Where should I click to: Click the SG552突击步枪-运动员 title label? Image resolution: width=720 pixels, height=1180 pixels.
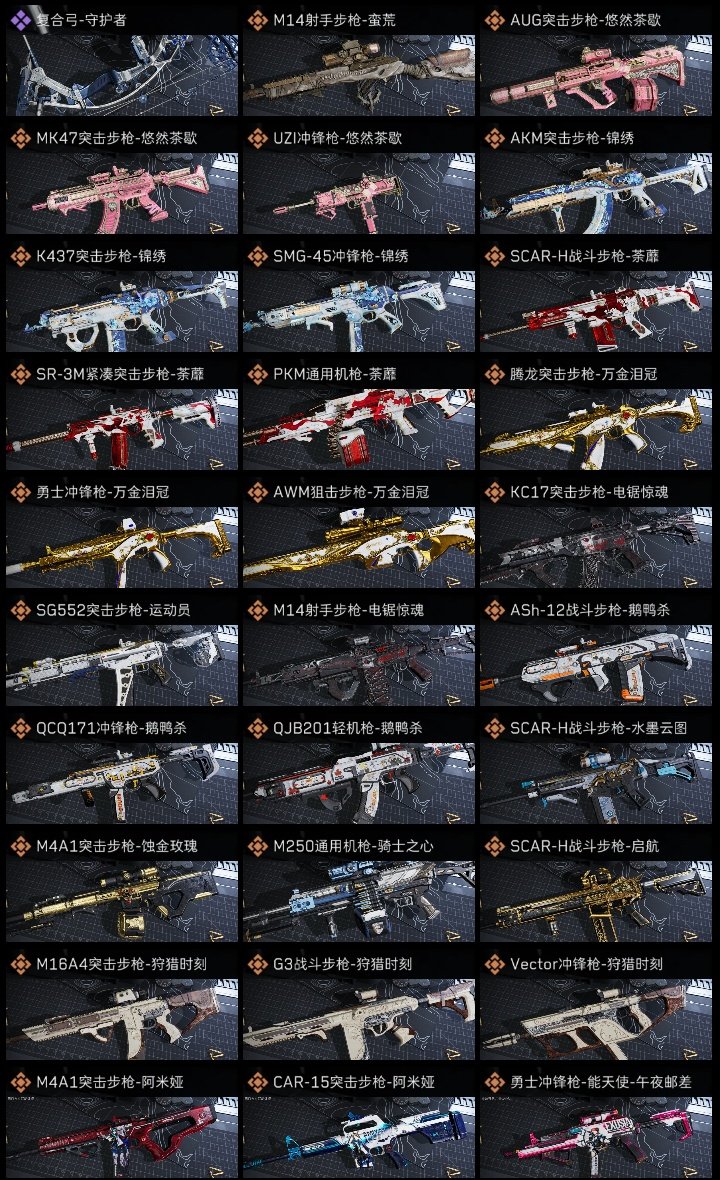click(x=113, y=610)
